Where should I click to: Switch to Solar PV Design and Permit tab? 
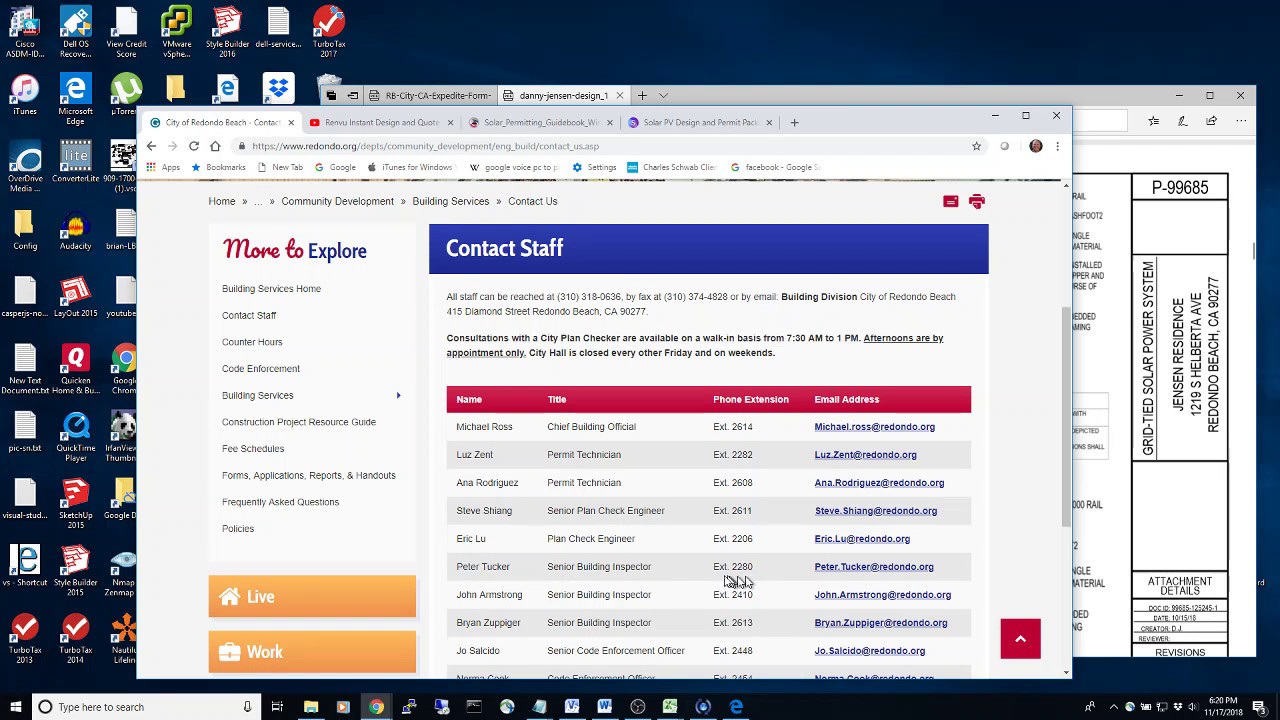click(700, 123)
